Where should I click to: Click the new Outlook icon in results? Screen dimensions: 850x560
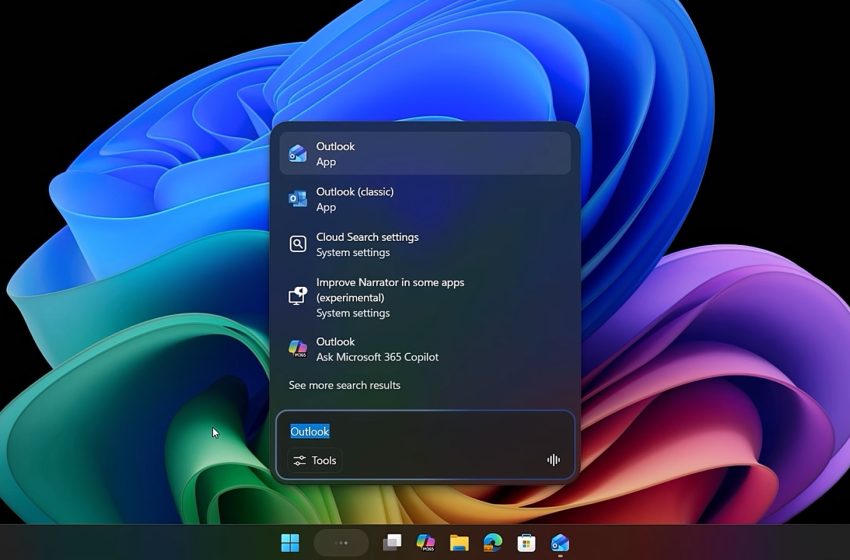[x=298, y=154]
